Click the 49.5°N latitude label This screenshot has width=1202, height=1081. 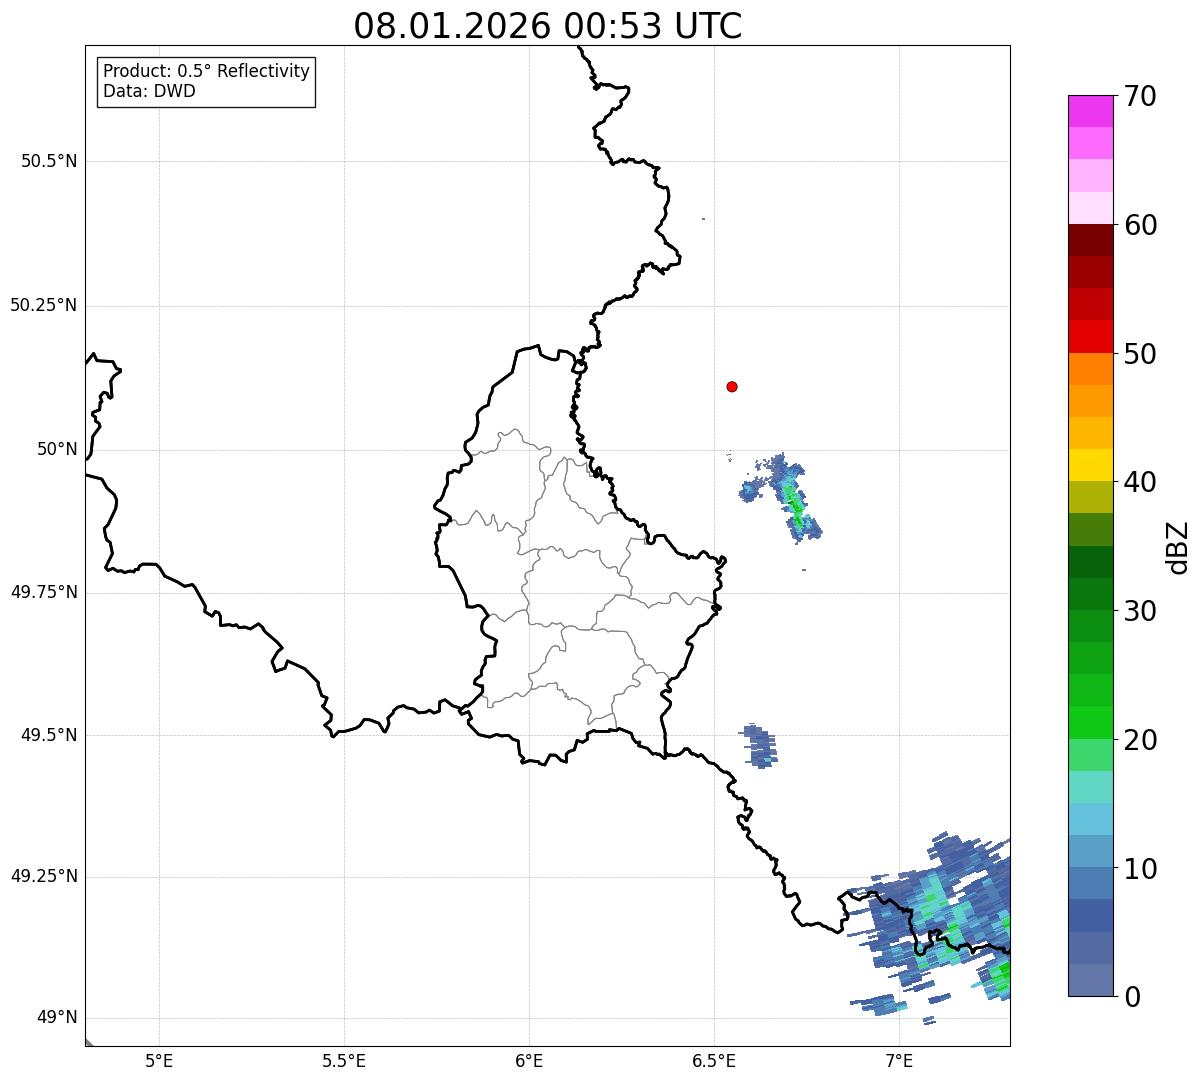click(49, 735)
